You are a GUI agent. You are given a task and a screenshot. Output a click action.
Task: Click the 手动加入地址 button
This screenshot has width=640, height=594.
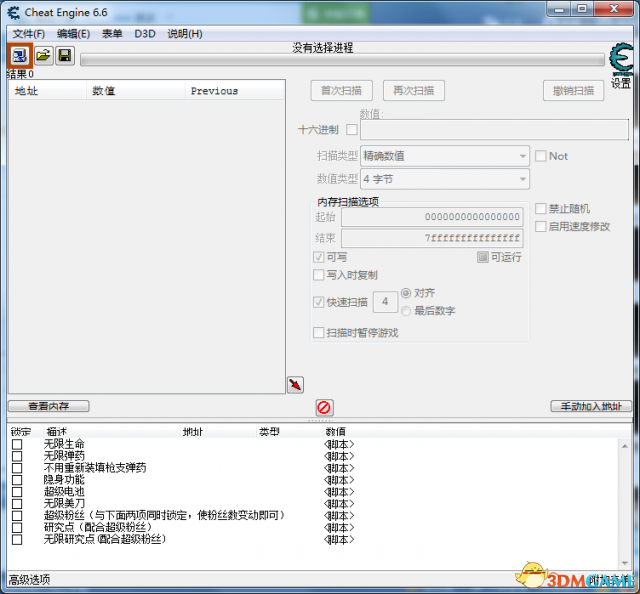point(591,406)
